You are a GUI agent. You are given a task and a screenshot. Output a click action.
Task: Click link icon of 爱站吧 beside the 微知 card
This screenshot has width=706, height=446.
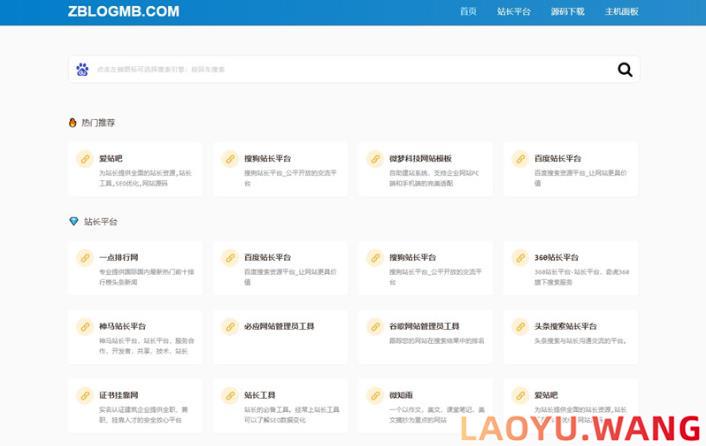520,396
